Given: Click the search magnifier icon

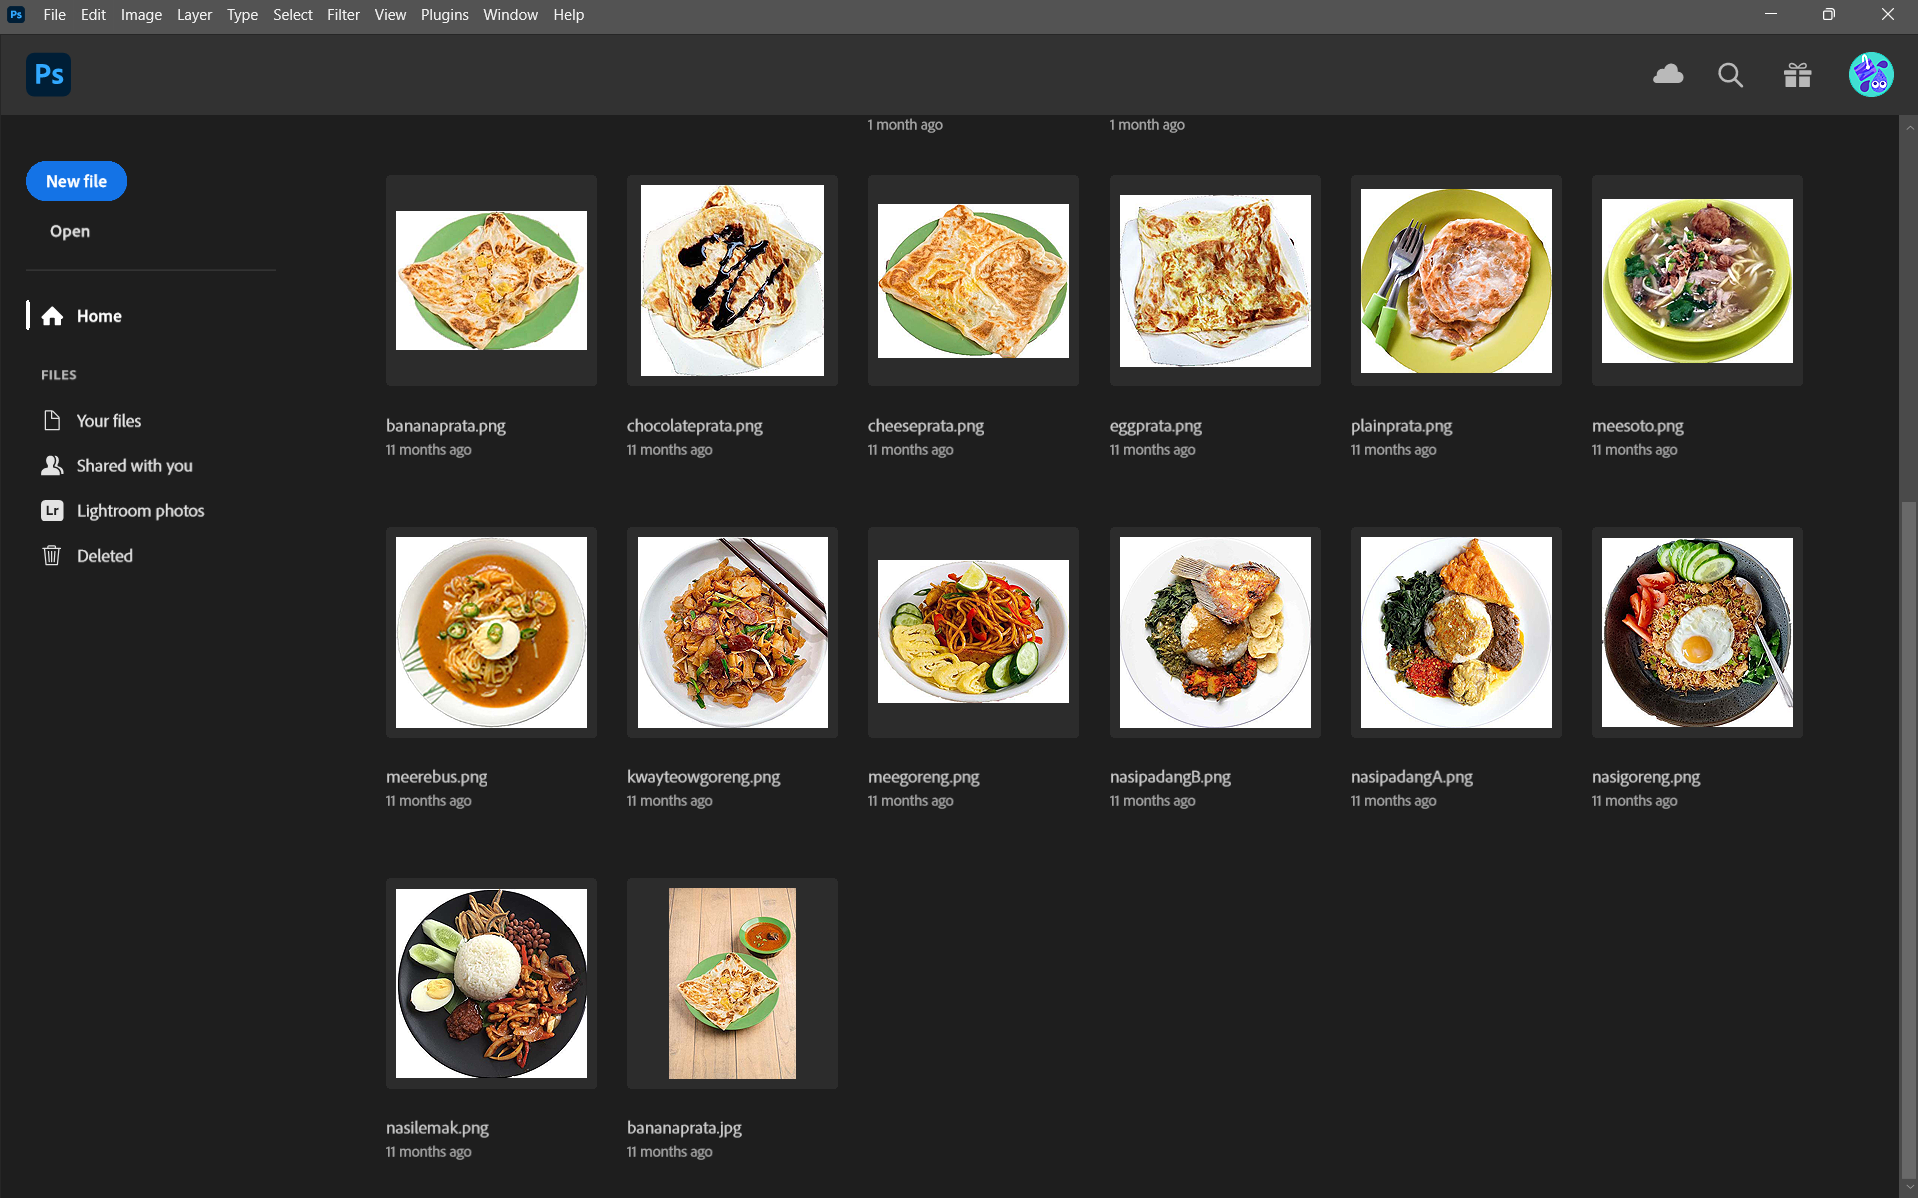Looking at the screenshot, I should tap(1730, 75).
